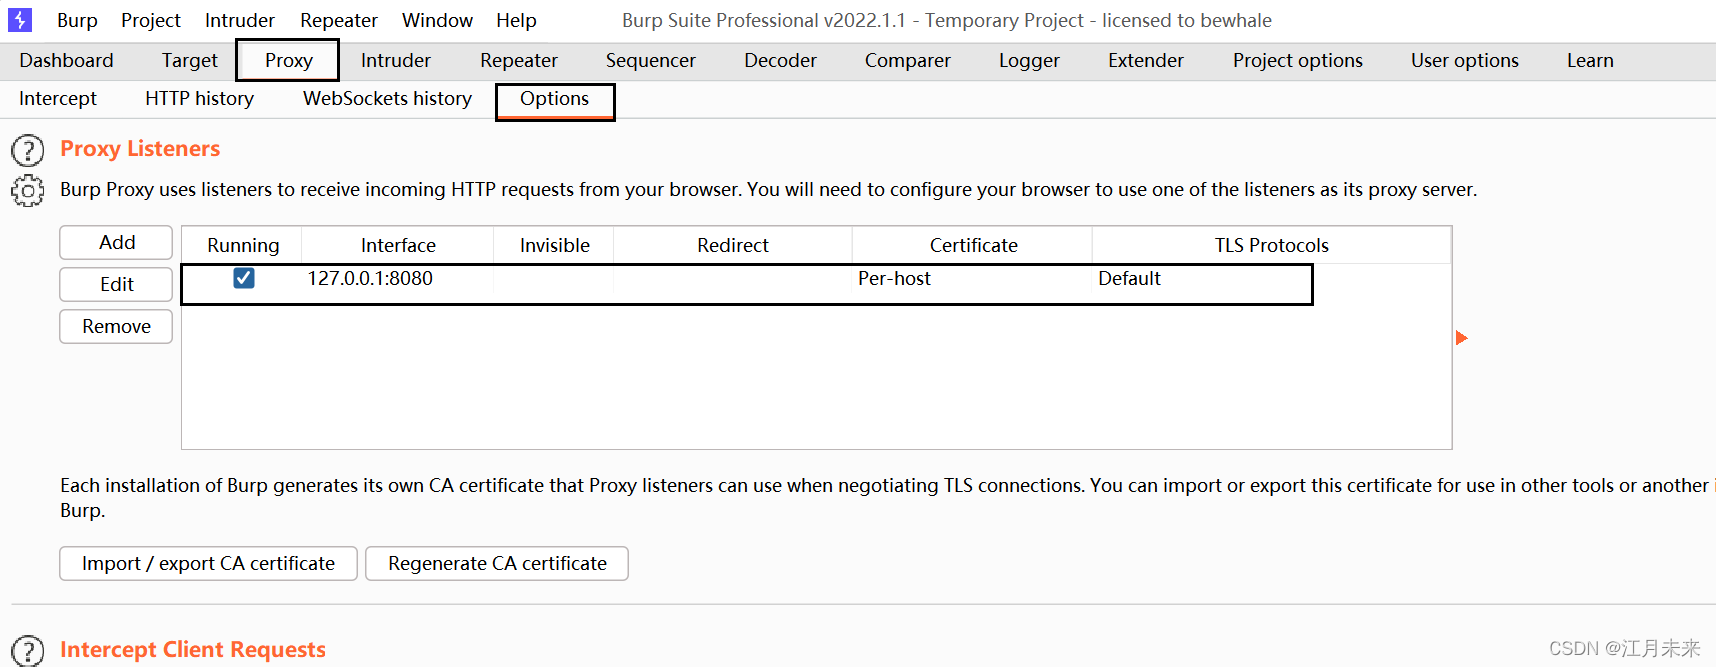Click the Remove listener button
The width and height of the screenshot is (1716, 667).
(116, 326)
